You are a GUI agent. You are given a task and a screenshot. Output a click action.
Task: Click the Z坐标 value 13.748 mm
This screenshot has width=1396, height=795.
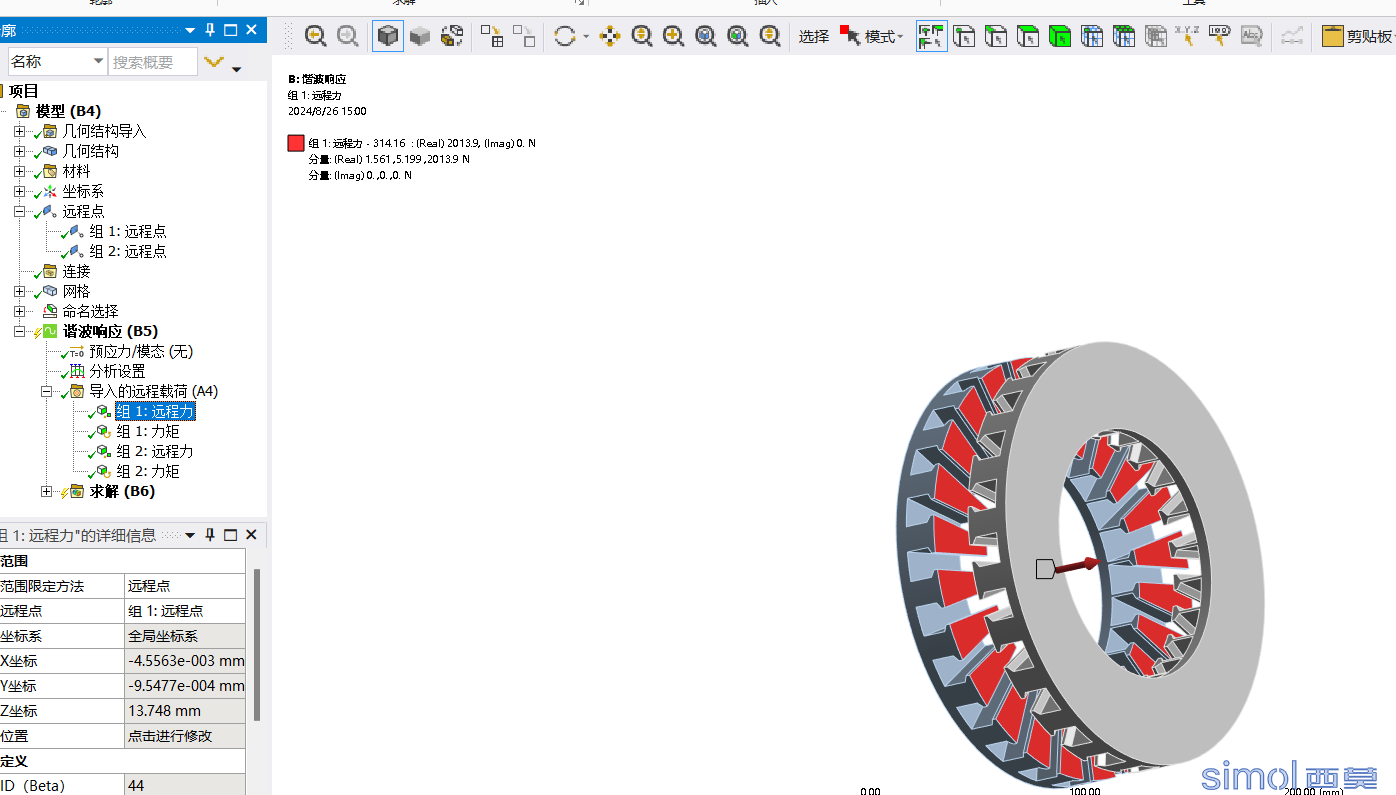(185, 711)
